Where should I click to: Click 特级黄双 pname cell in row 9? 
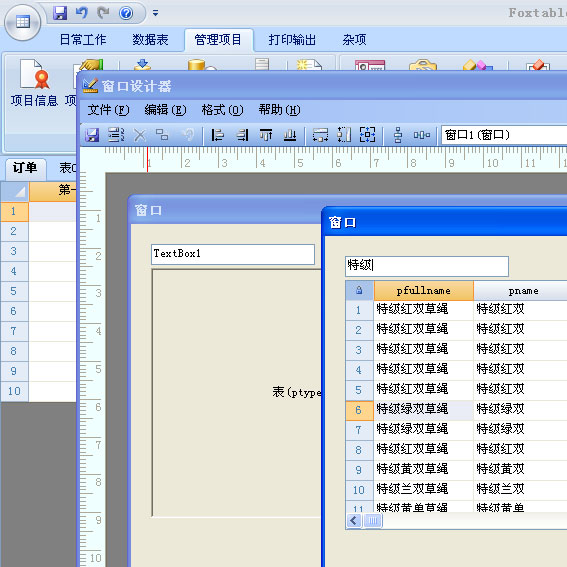521,470
